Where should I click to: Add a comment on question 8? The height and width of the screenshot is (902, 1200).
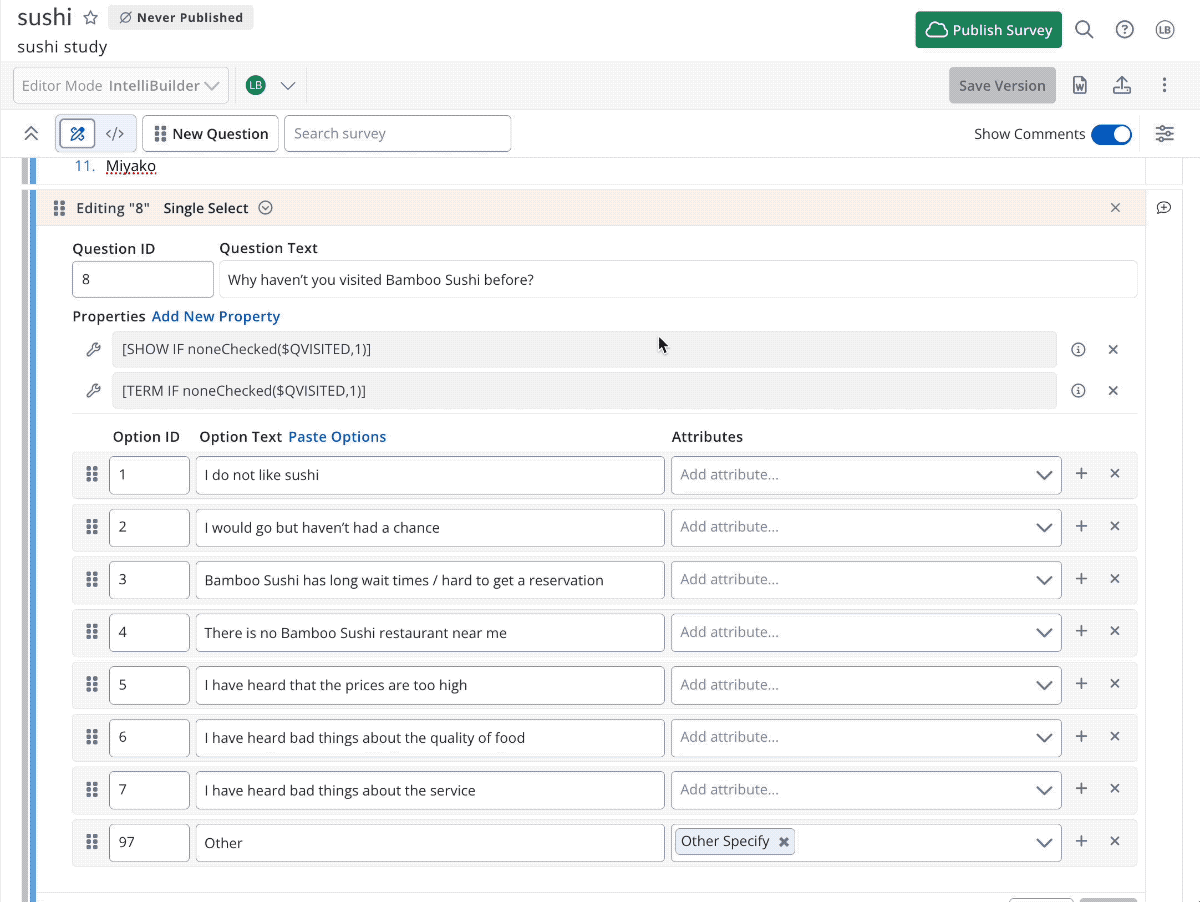[x=1164, y=208]
